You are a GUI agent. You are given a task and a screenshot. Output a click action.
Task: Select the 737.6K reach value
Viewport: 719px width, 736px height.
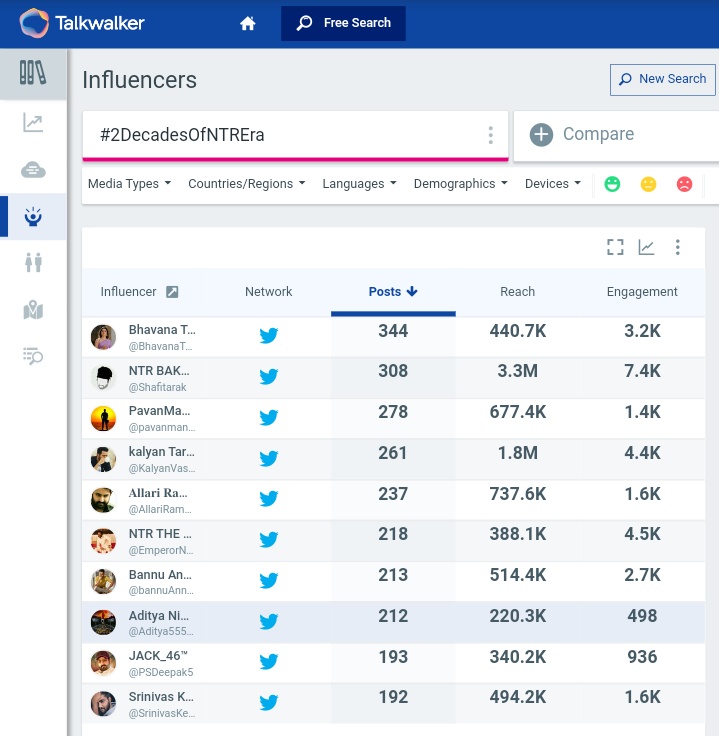[517, 494]
